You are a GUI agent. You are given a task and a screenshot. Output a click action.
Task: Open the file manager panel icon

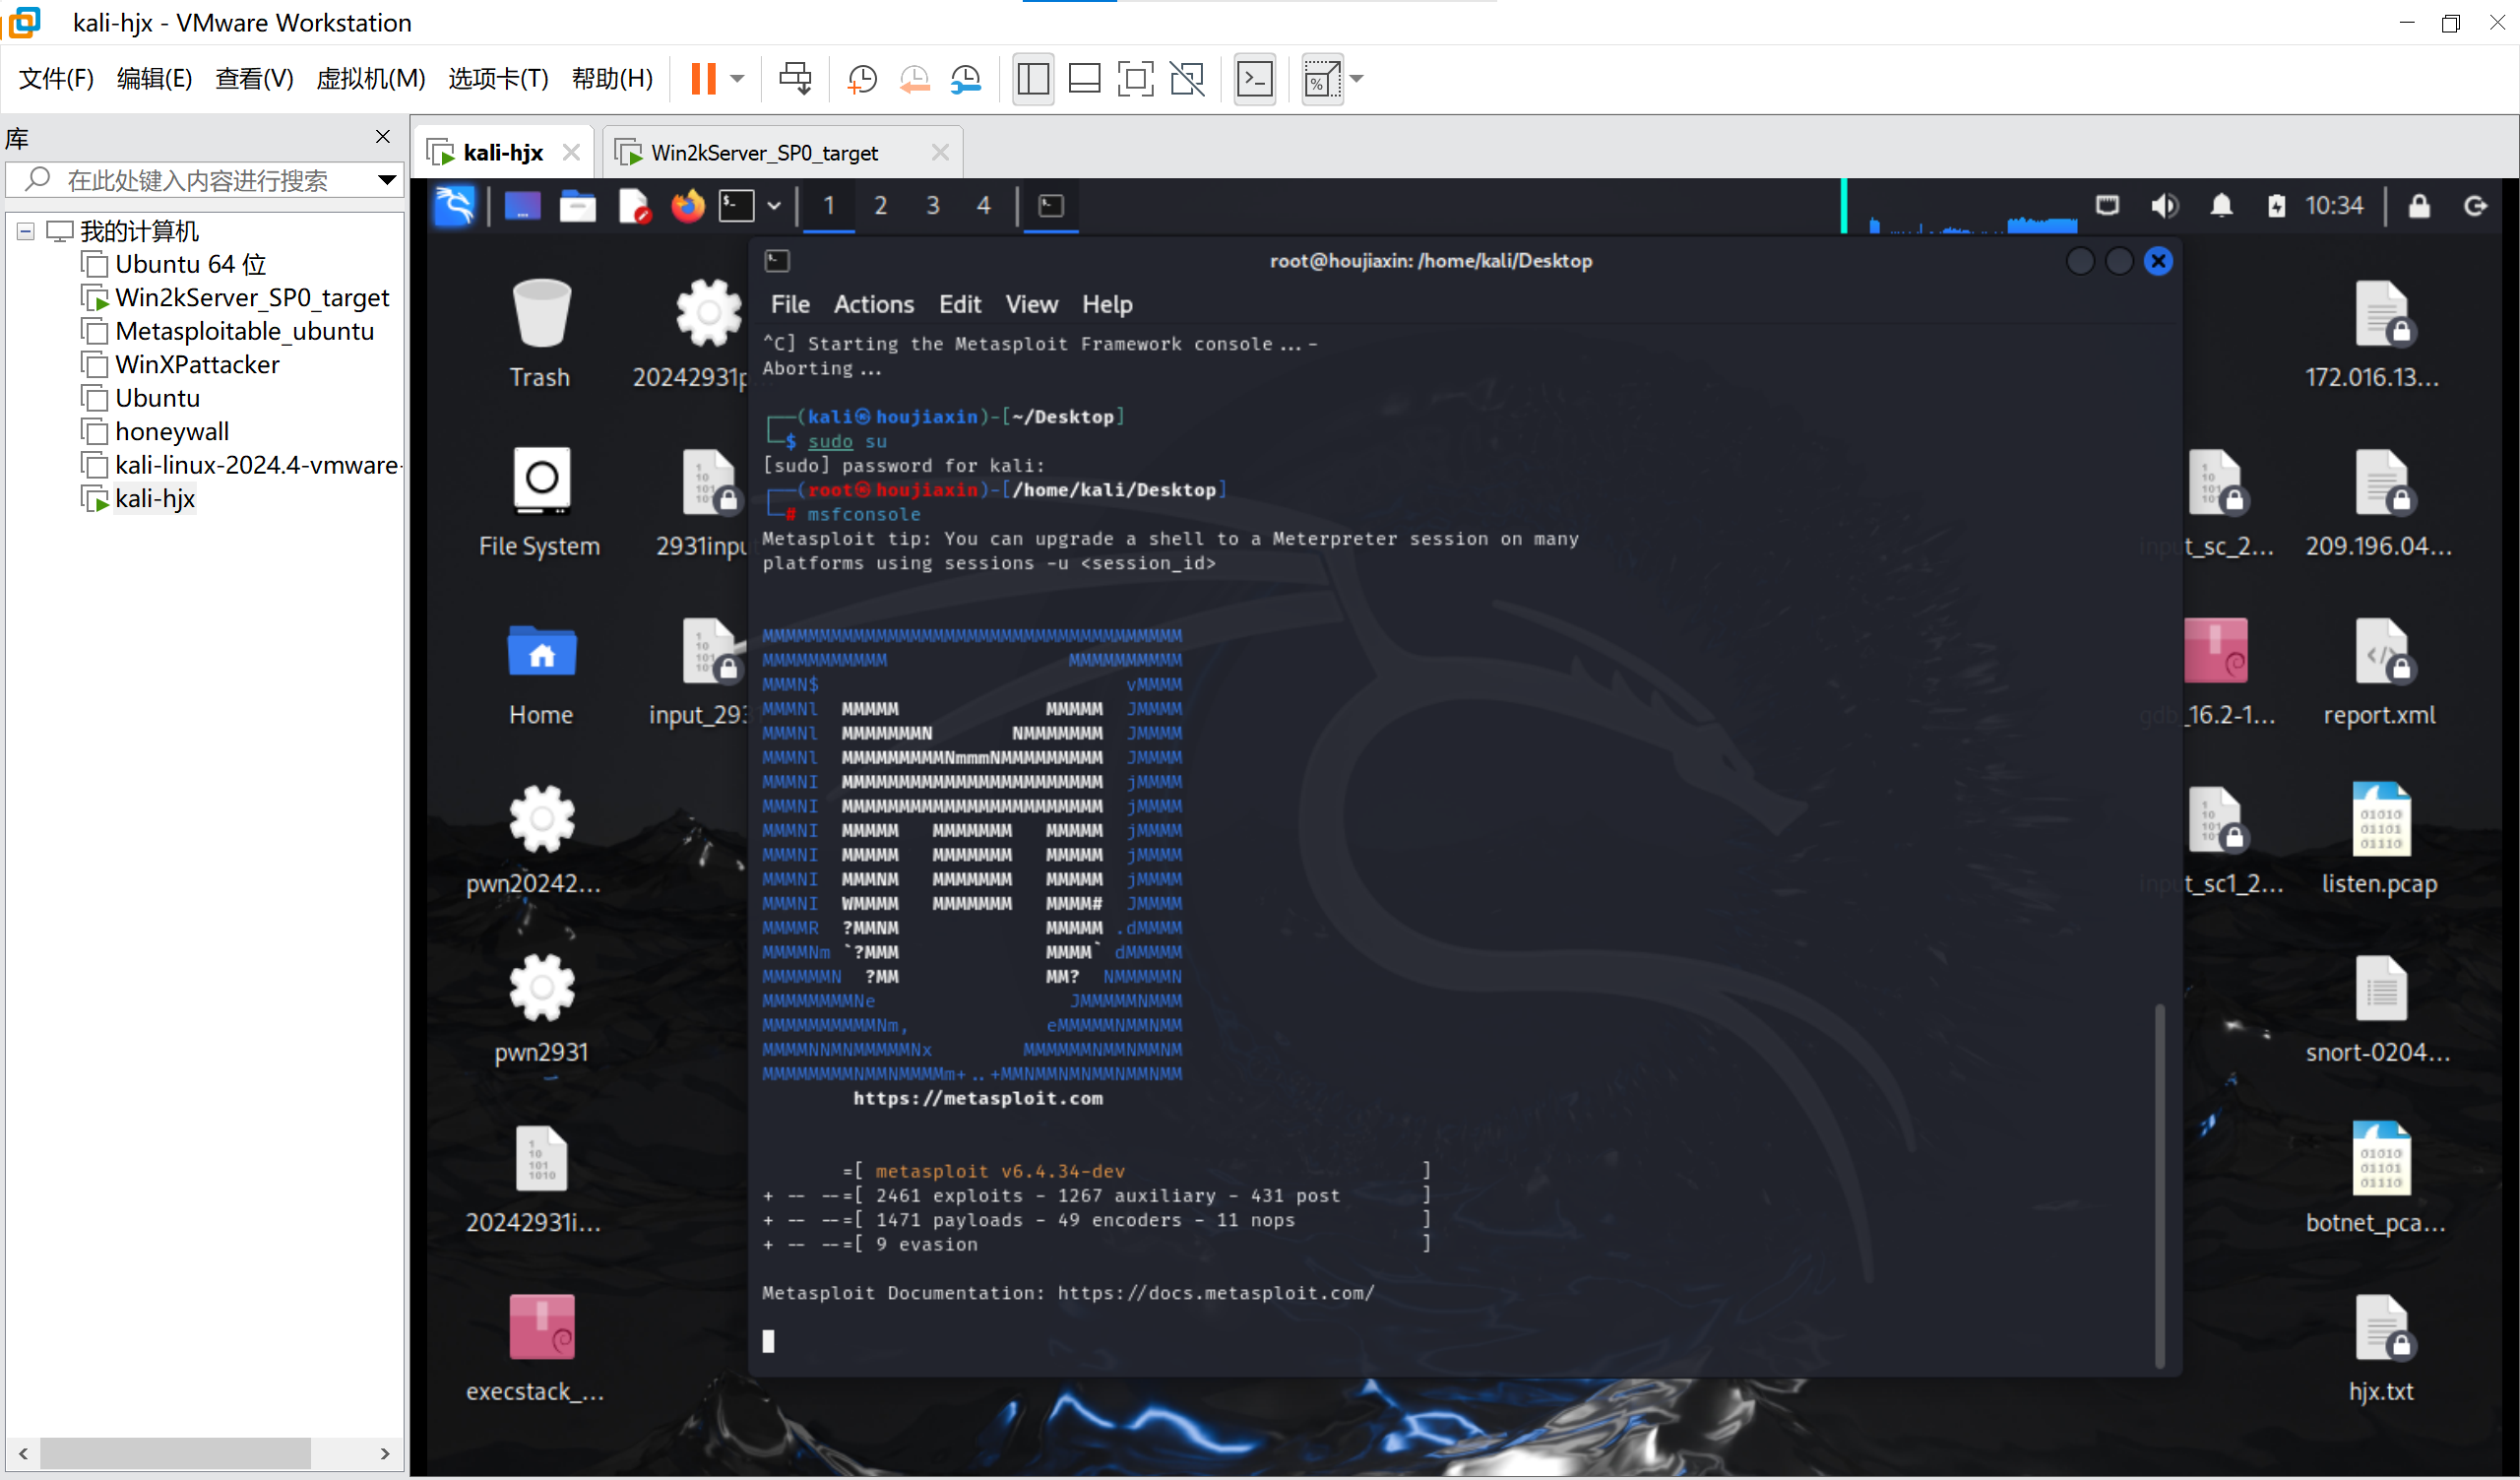tap(577, 206)
